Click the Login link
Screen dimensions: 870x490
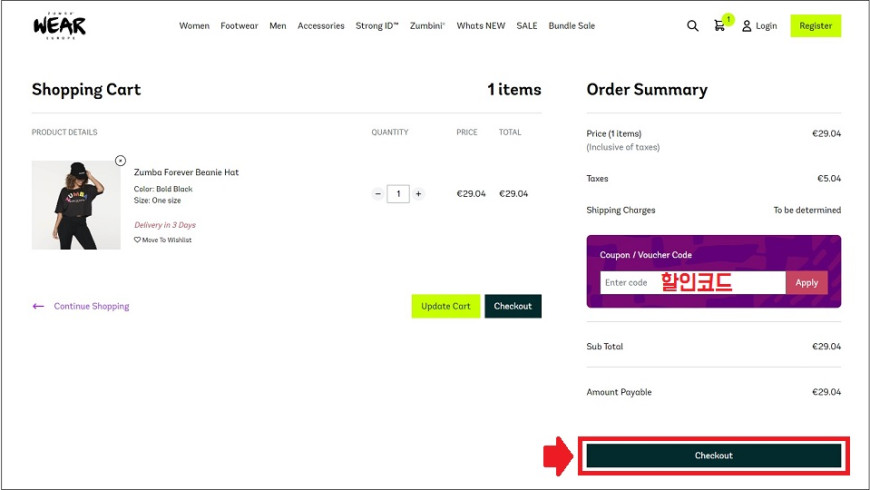(766, 26)
